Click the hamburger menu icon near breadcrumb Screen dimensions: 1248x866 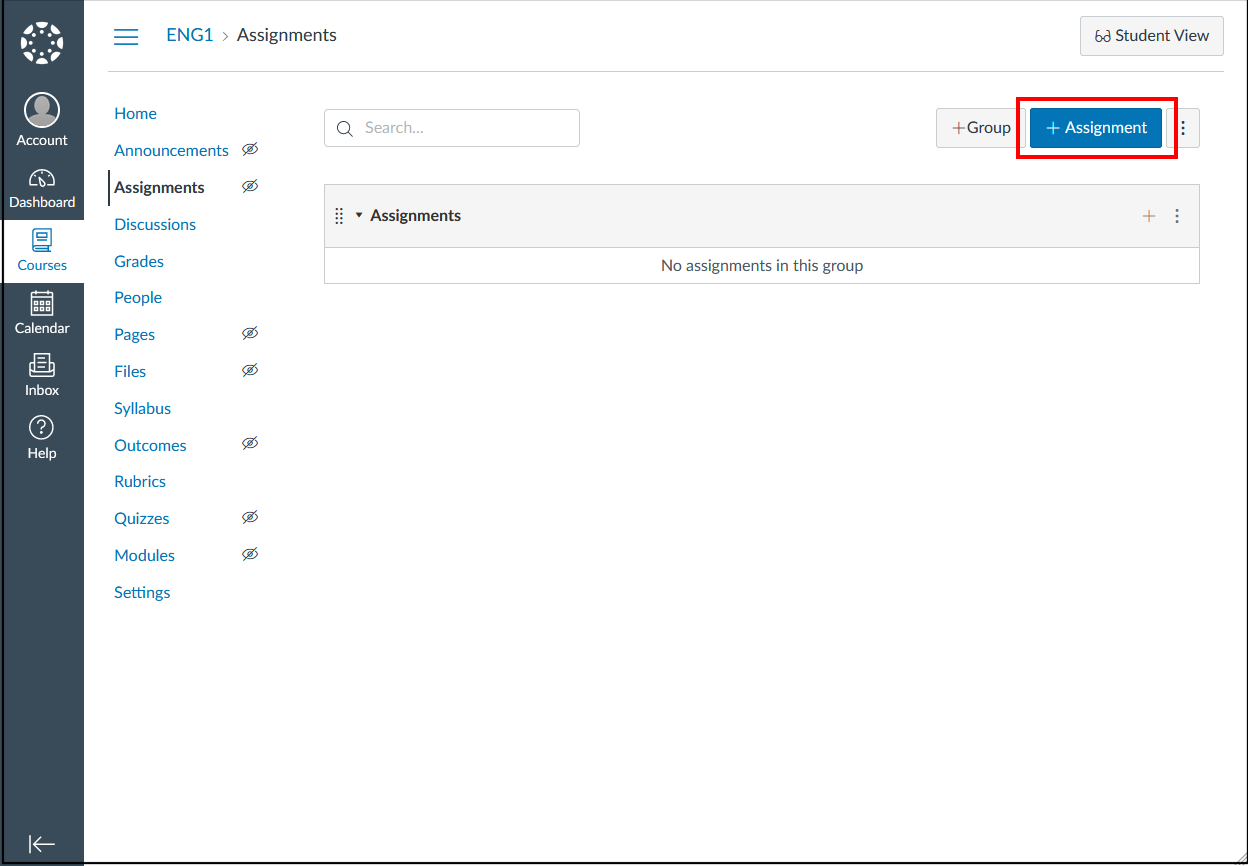(126, 36)
